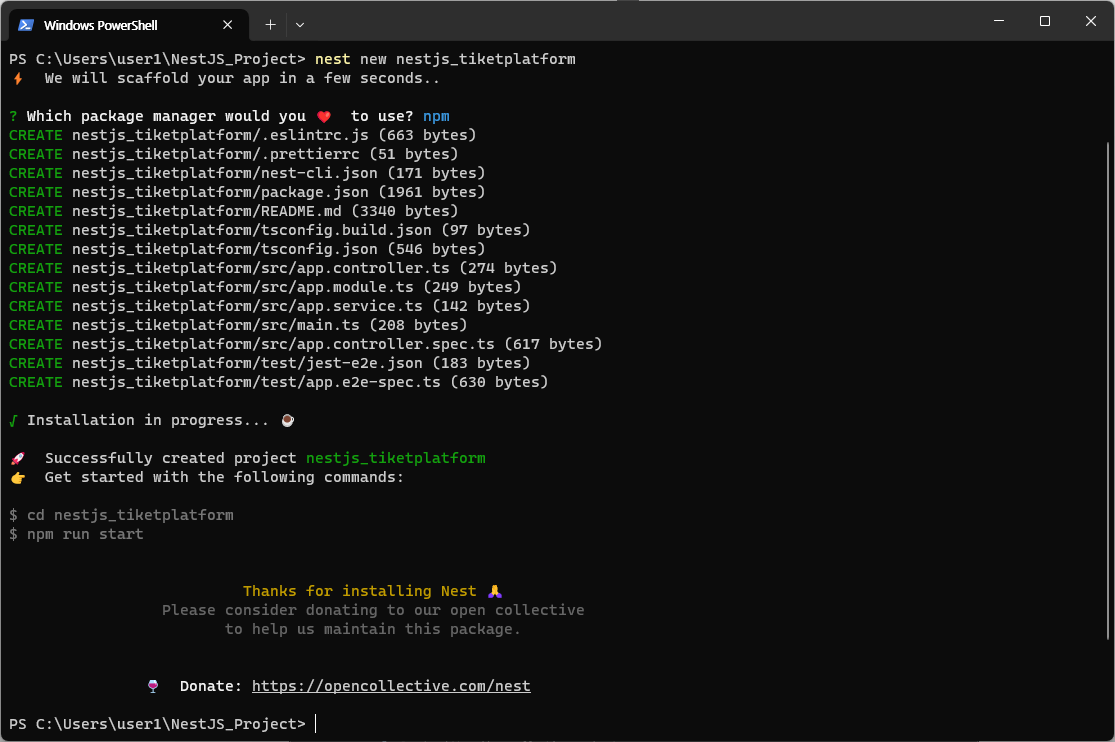Click the rocket emoji beside Successfully created

[18, 458]
